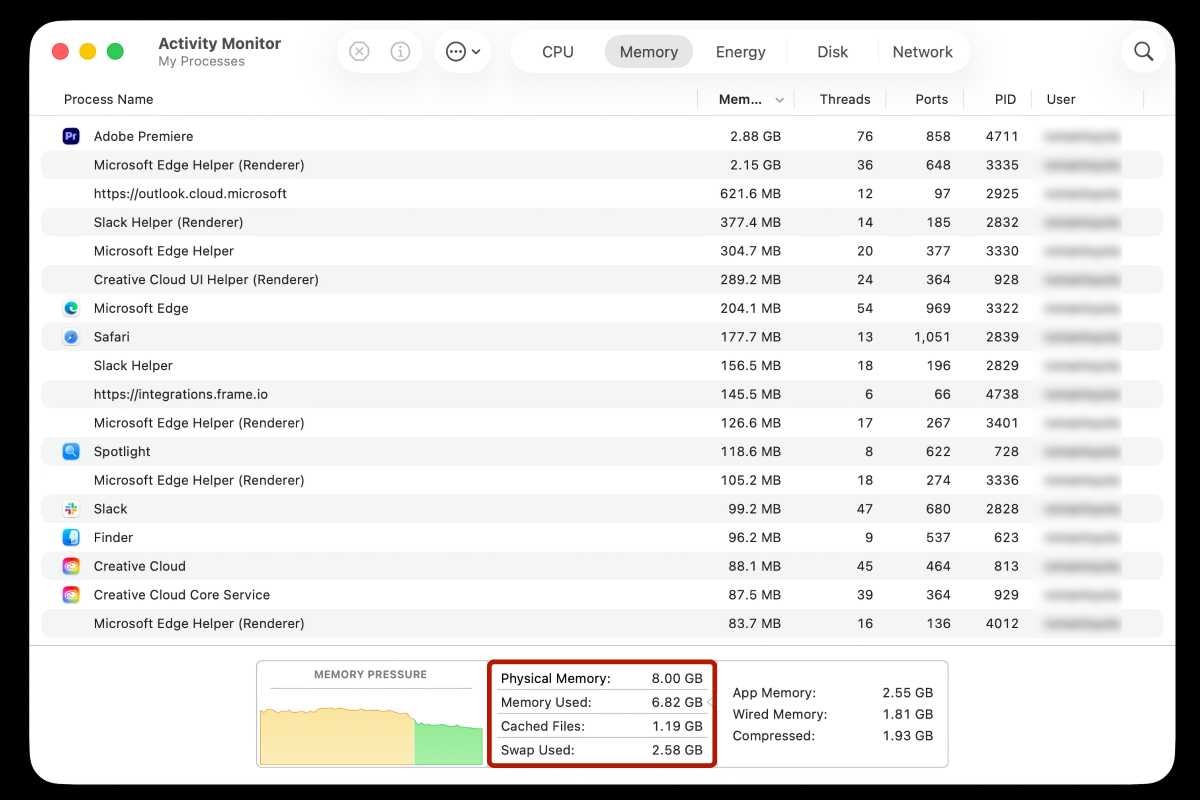
Task: Select the Adobe Premiere app icon
Action: [70, 135]
